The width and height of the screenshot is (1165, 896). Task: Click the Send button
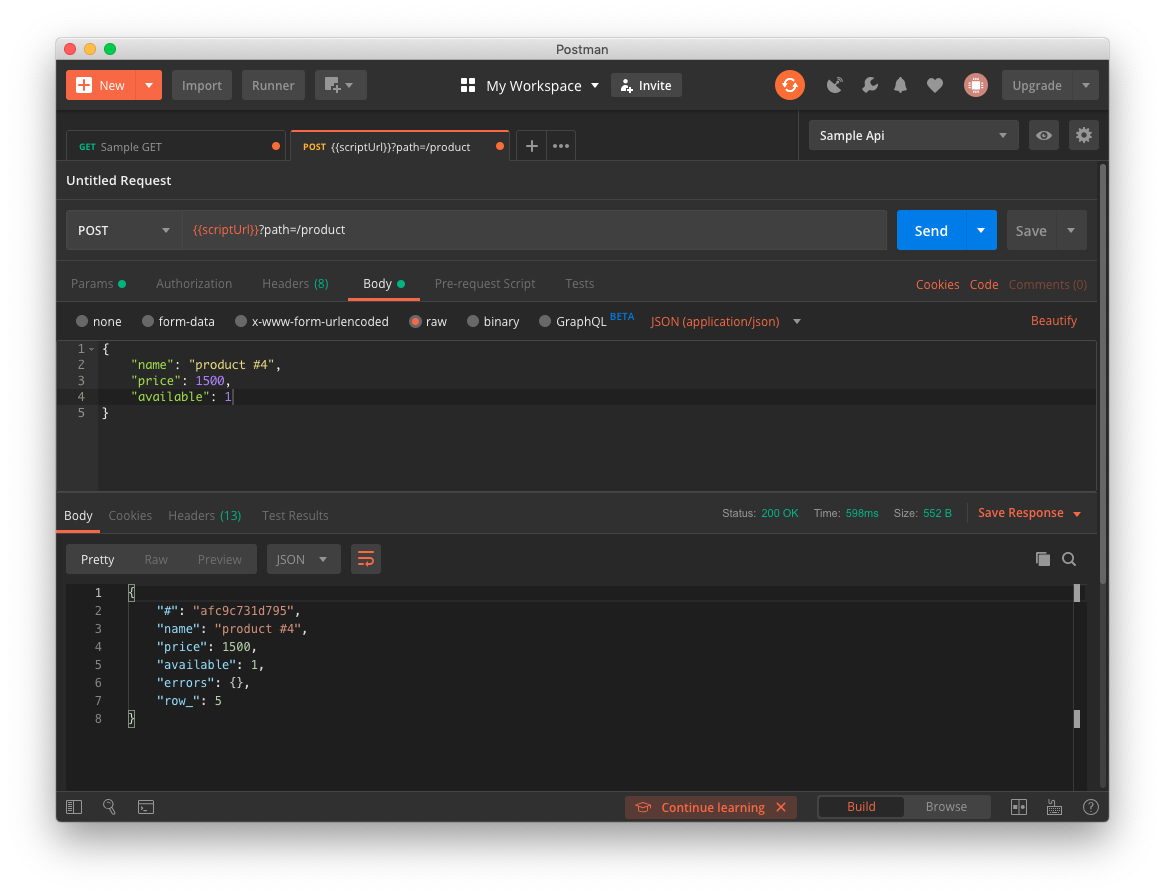click(931, 230)
